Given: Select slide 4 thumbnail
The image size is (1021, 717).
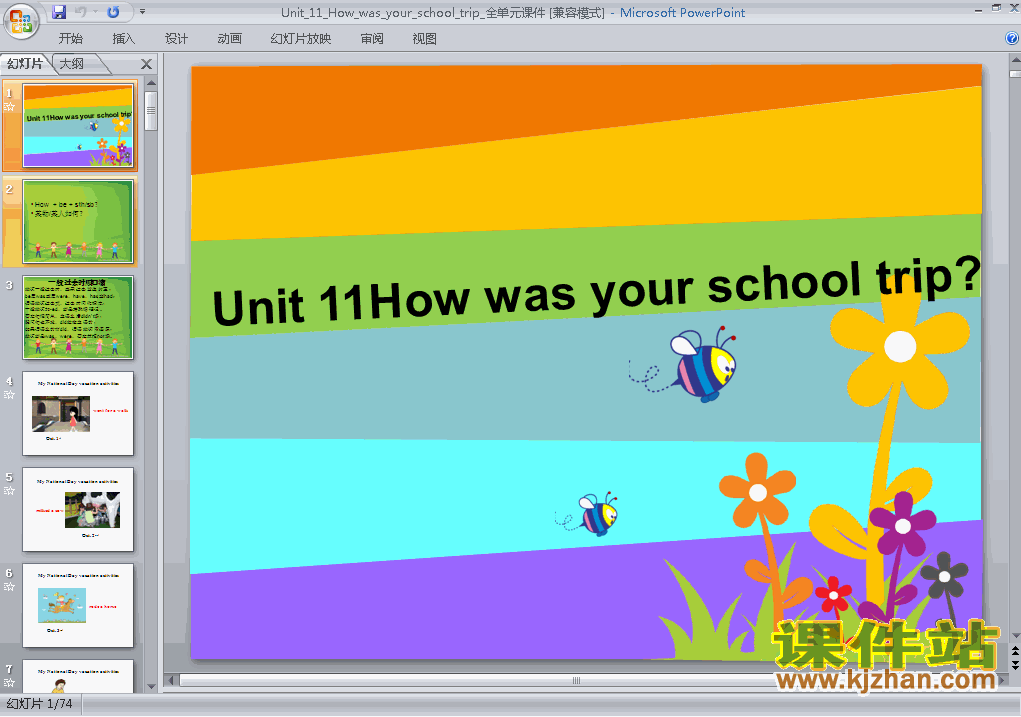Looking at the screenshot, I should (77, 414).
